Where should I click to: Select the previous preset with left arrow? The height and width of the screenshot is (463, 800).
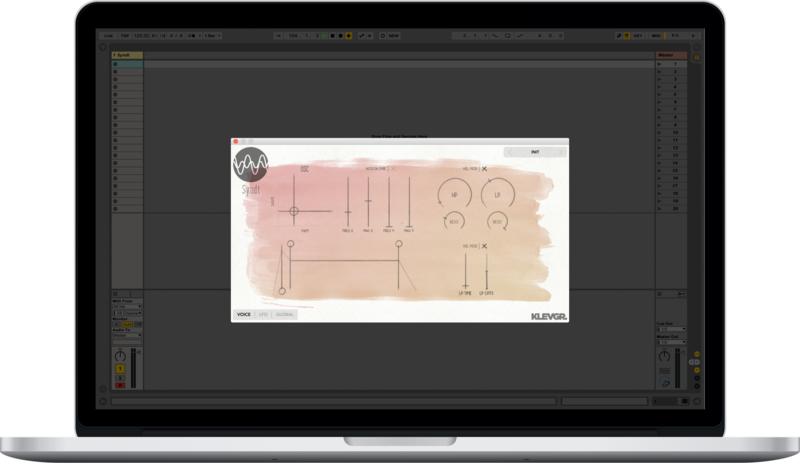[509, 152]
